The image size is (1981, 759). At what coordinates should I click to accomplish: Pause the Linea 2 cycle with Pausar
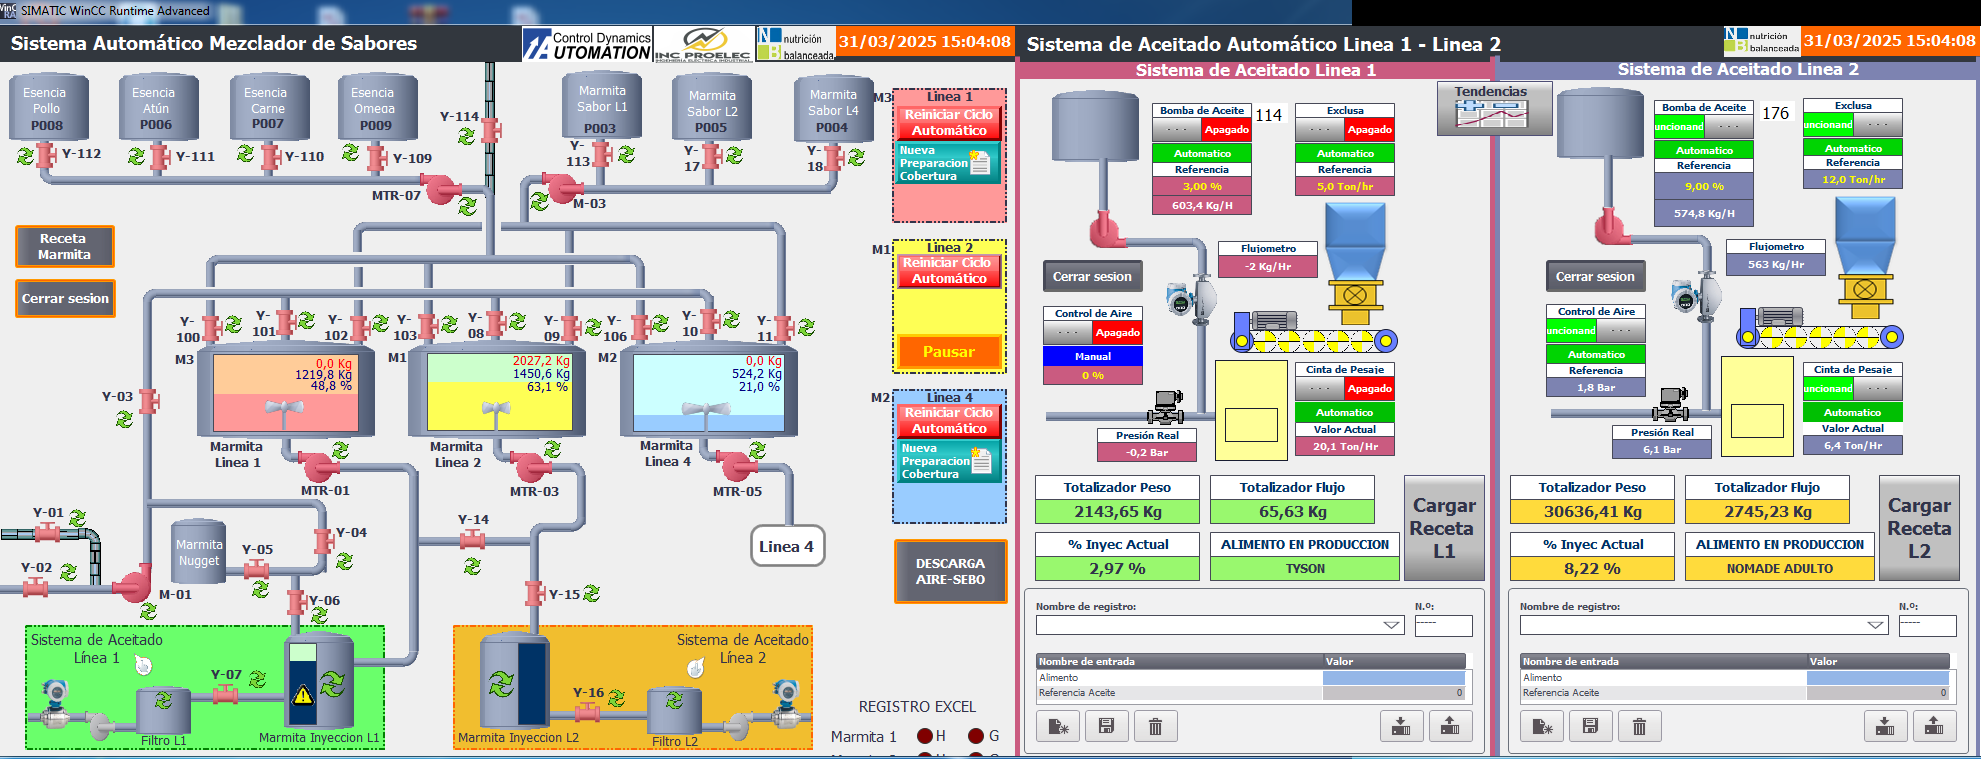click(x=949, y=352)
